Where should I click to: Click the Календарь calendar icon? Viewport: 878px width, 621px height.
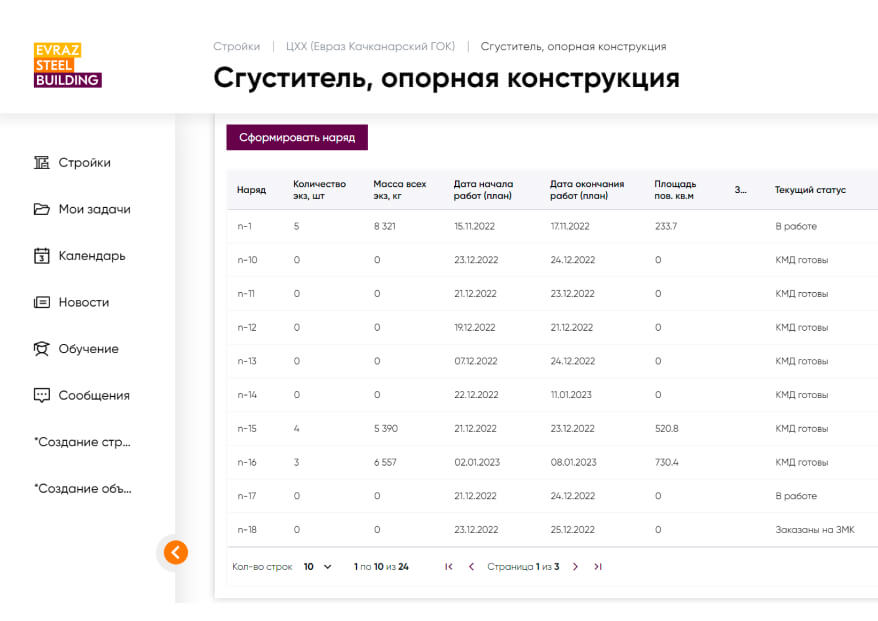41,256
